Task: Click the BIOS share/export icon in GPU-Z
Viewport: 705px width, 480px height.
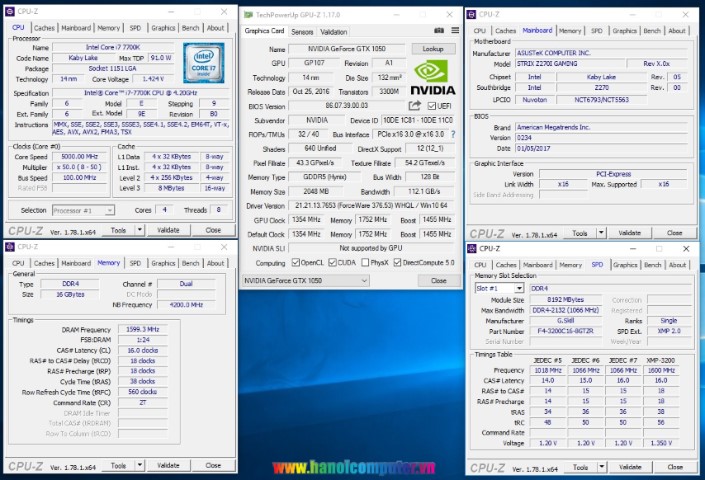Action: click(x=415, y=106)
